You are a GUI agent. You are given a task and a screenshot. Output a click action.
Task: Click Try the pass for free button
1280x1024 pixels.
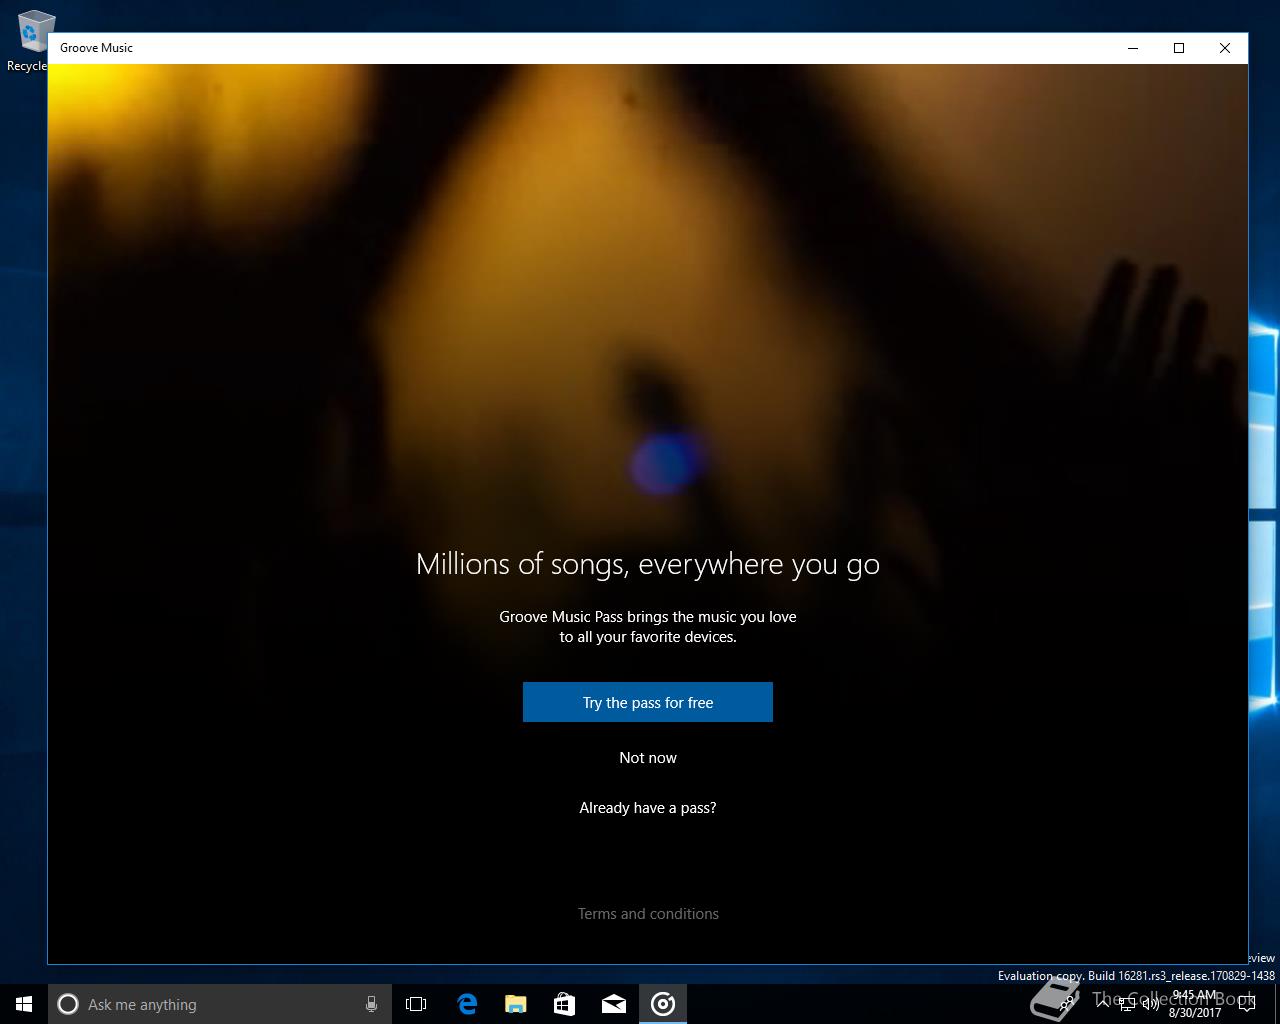click(x=648, y=702)
